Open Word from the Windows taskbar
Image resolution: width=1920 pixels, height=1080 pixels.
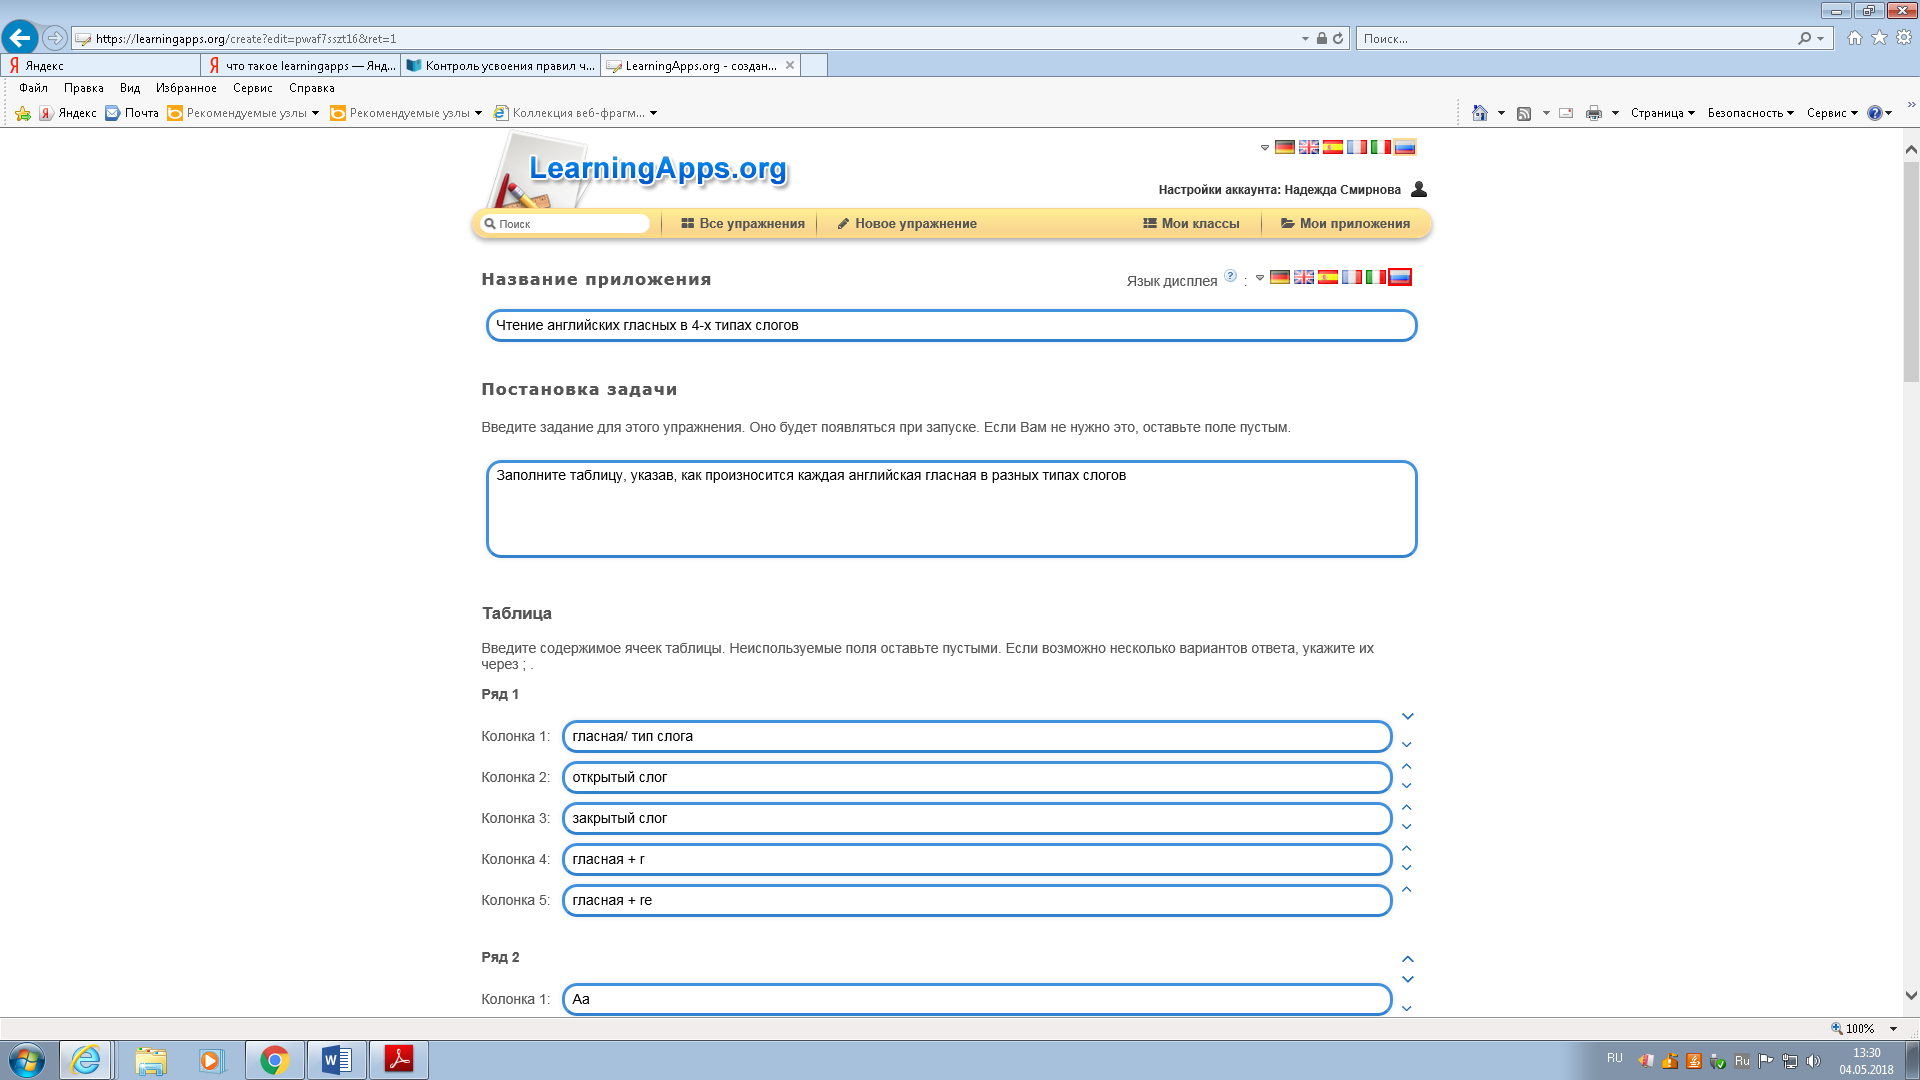click(x=337, y=1059)
